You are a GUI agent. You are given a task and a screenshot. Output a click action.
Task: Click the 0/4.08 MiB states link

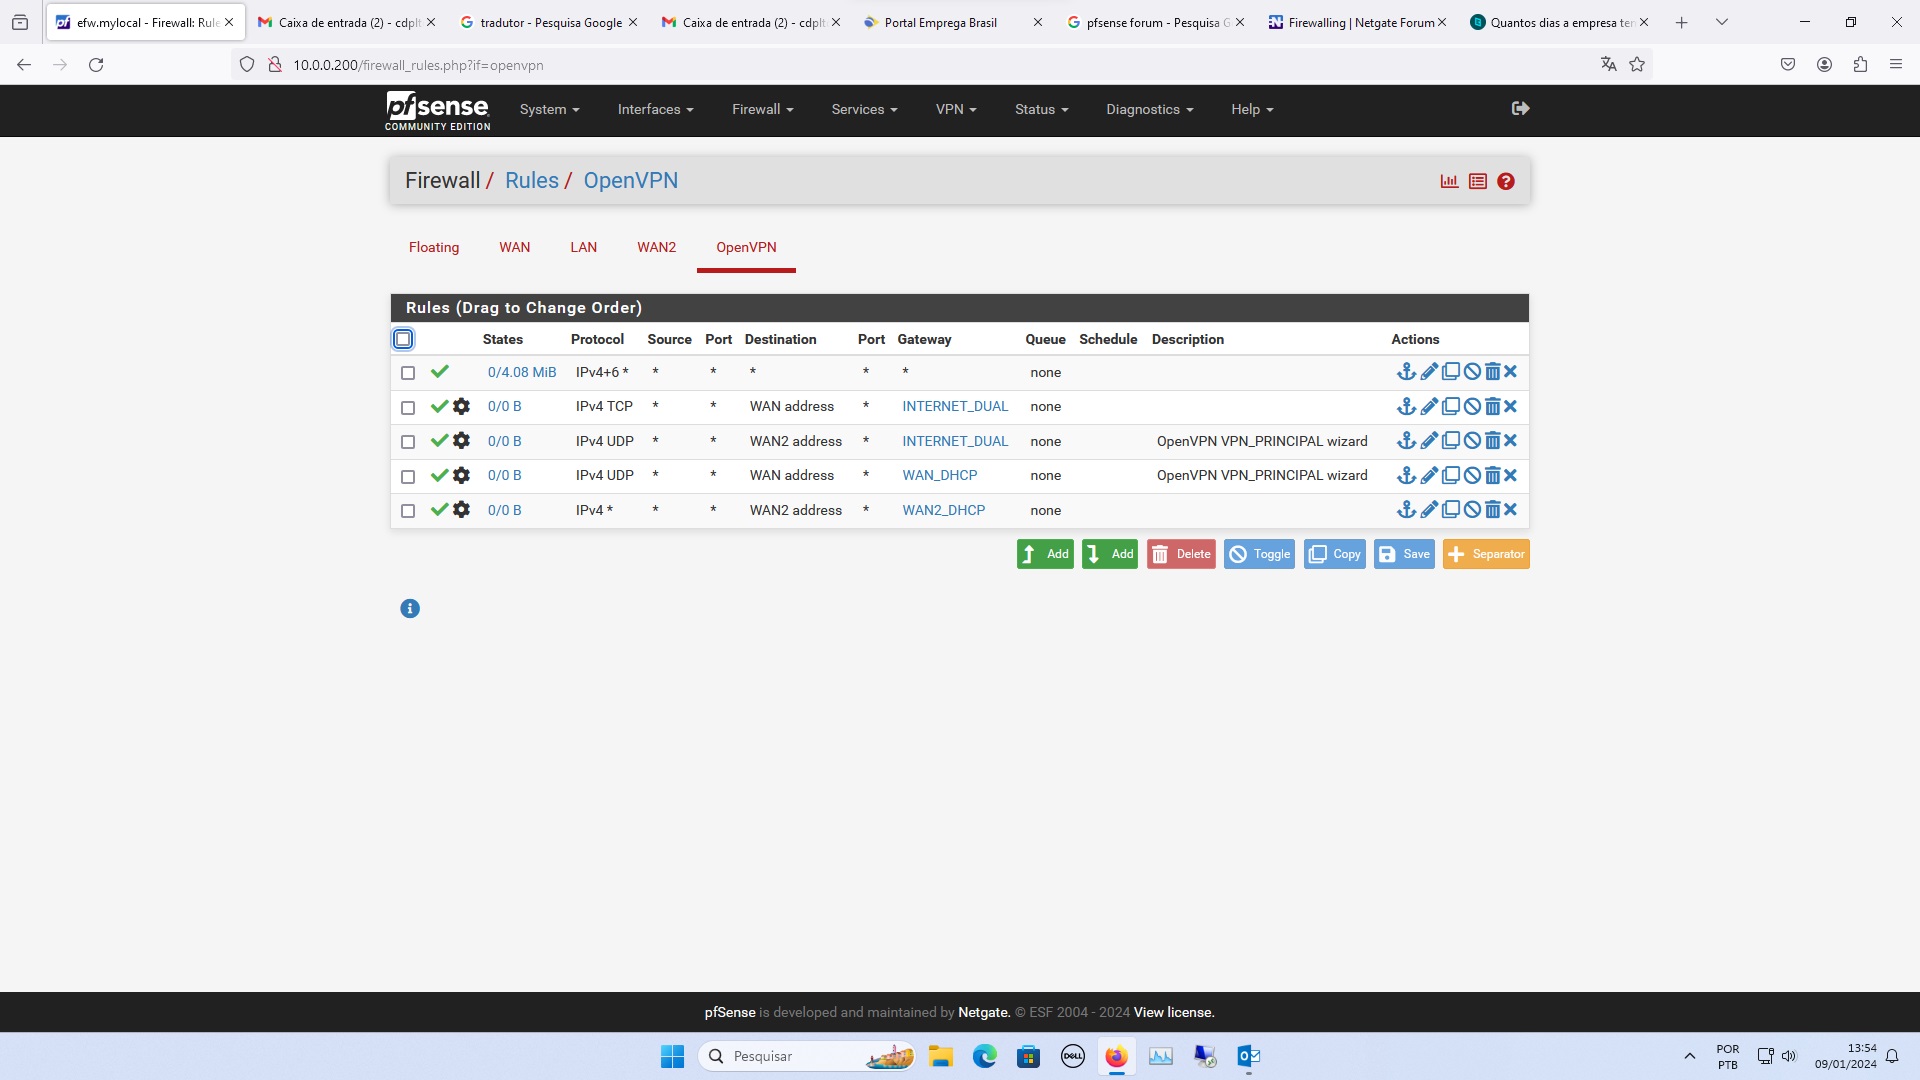click(522, 373)
